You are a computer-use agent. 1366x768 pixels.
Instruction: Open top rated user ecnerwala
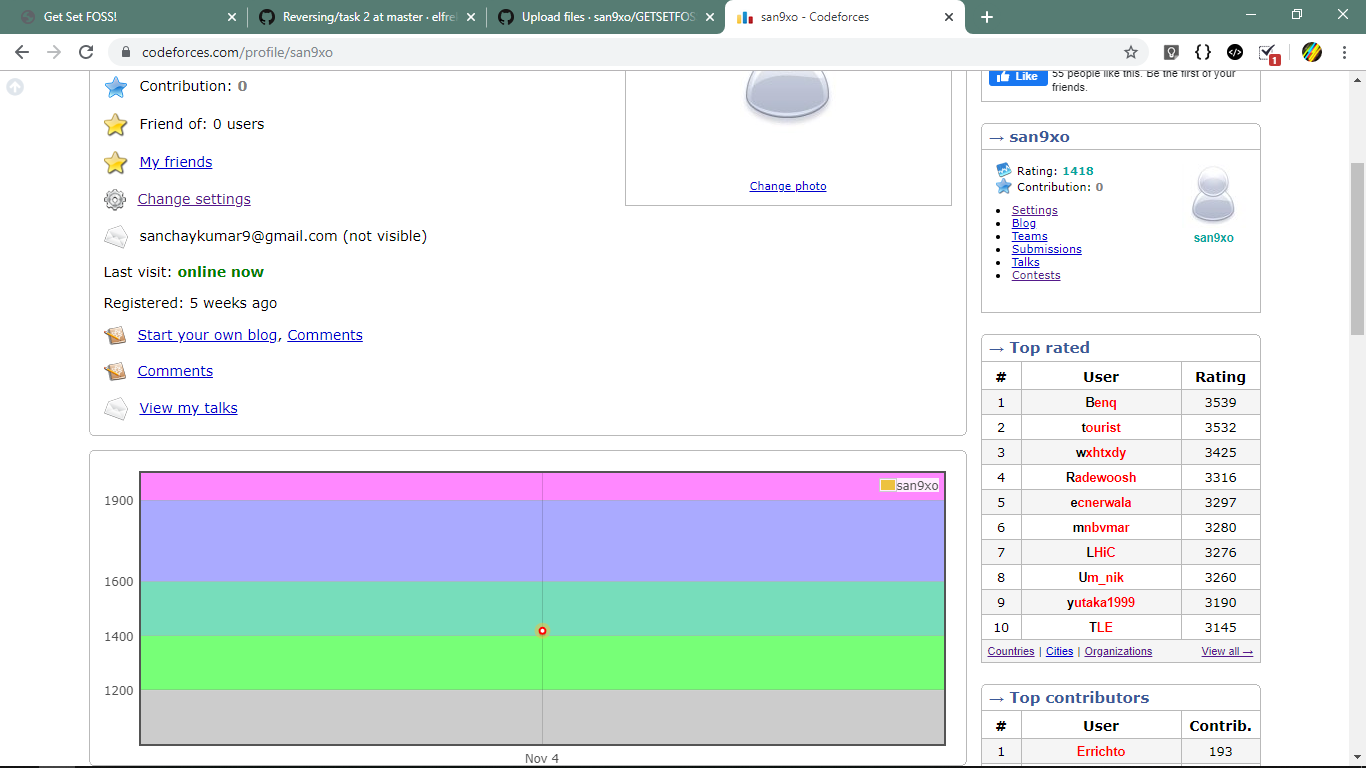[x=1101, y=502]
